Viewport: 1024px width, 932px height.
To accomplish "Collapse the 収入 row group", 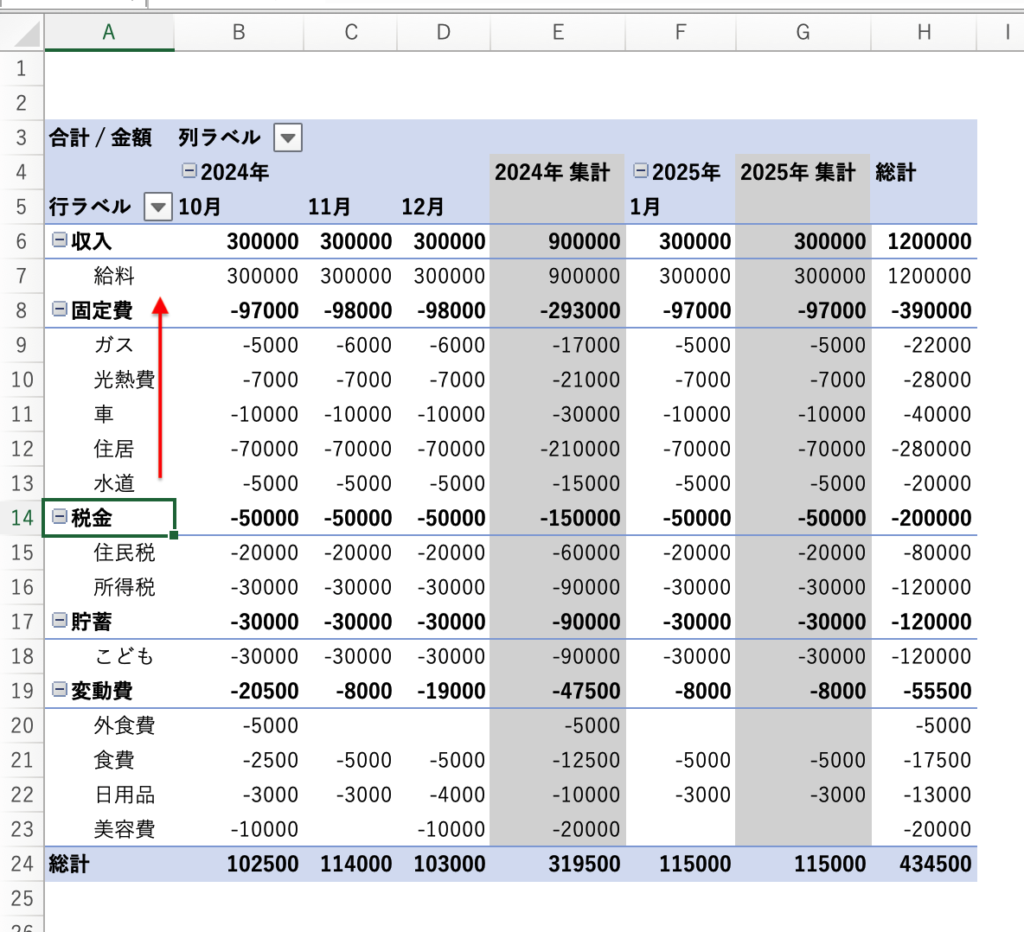I will coord(59,240).
